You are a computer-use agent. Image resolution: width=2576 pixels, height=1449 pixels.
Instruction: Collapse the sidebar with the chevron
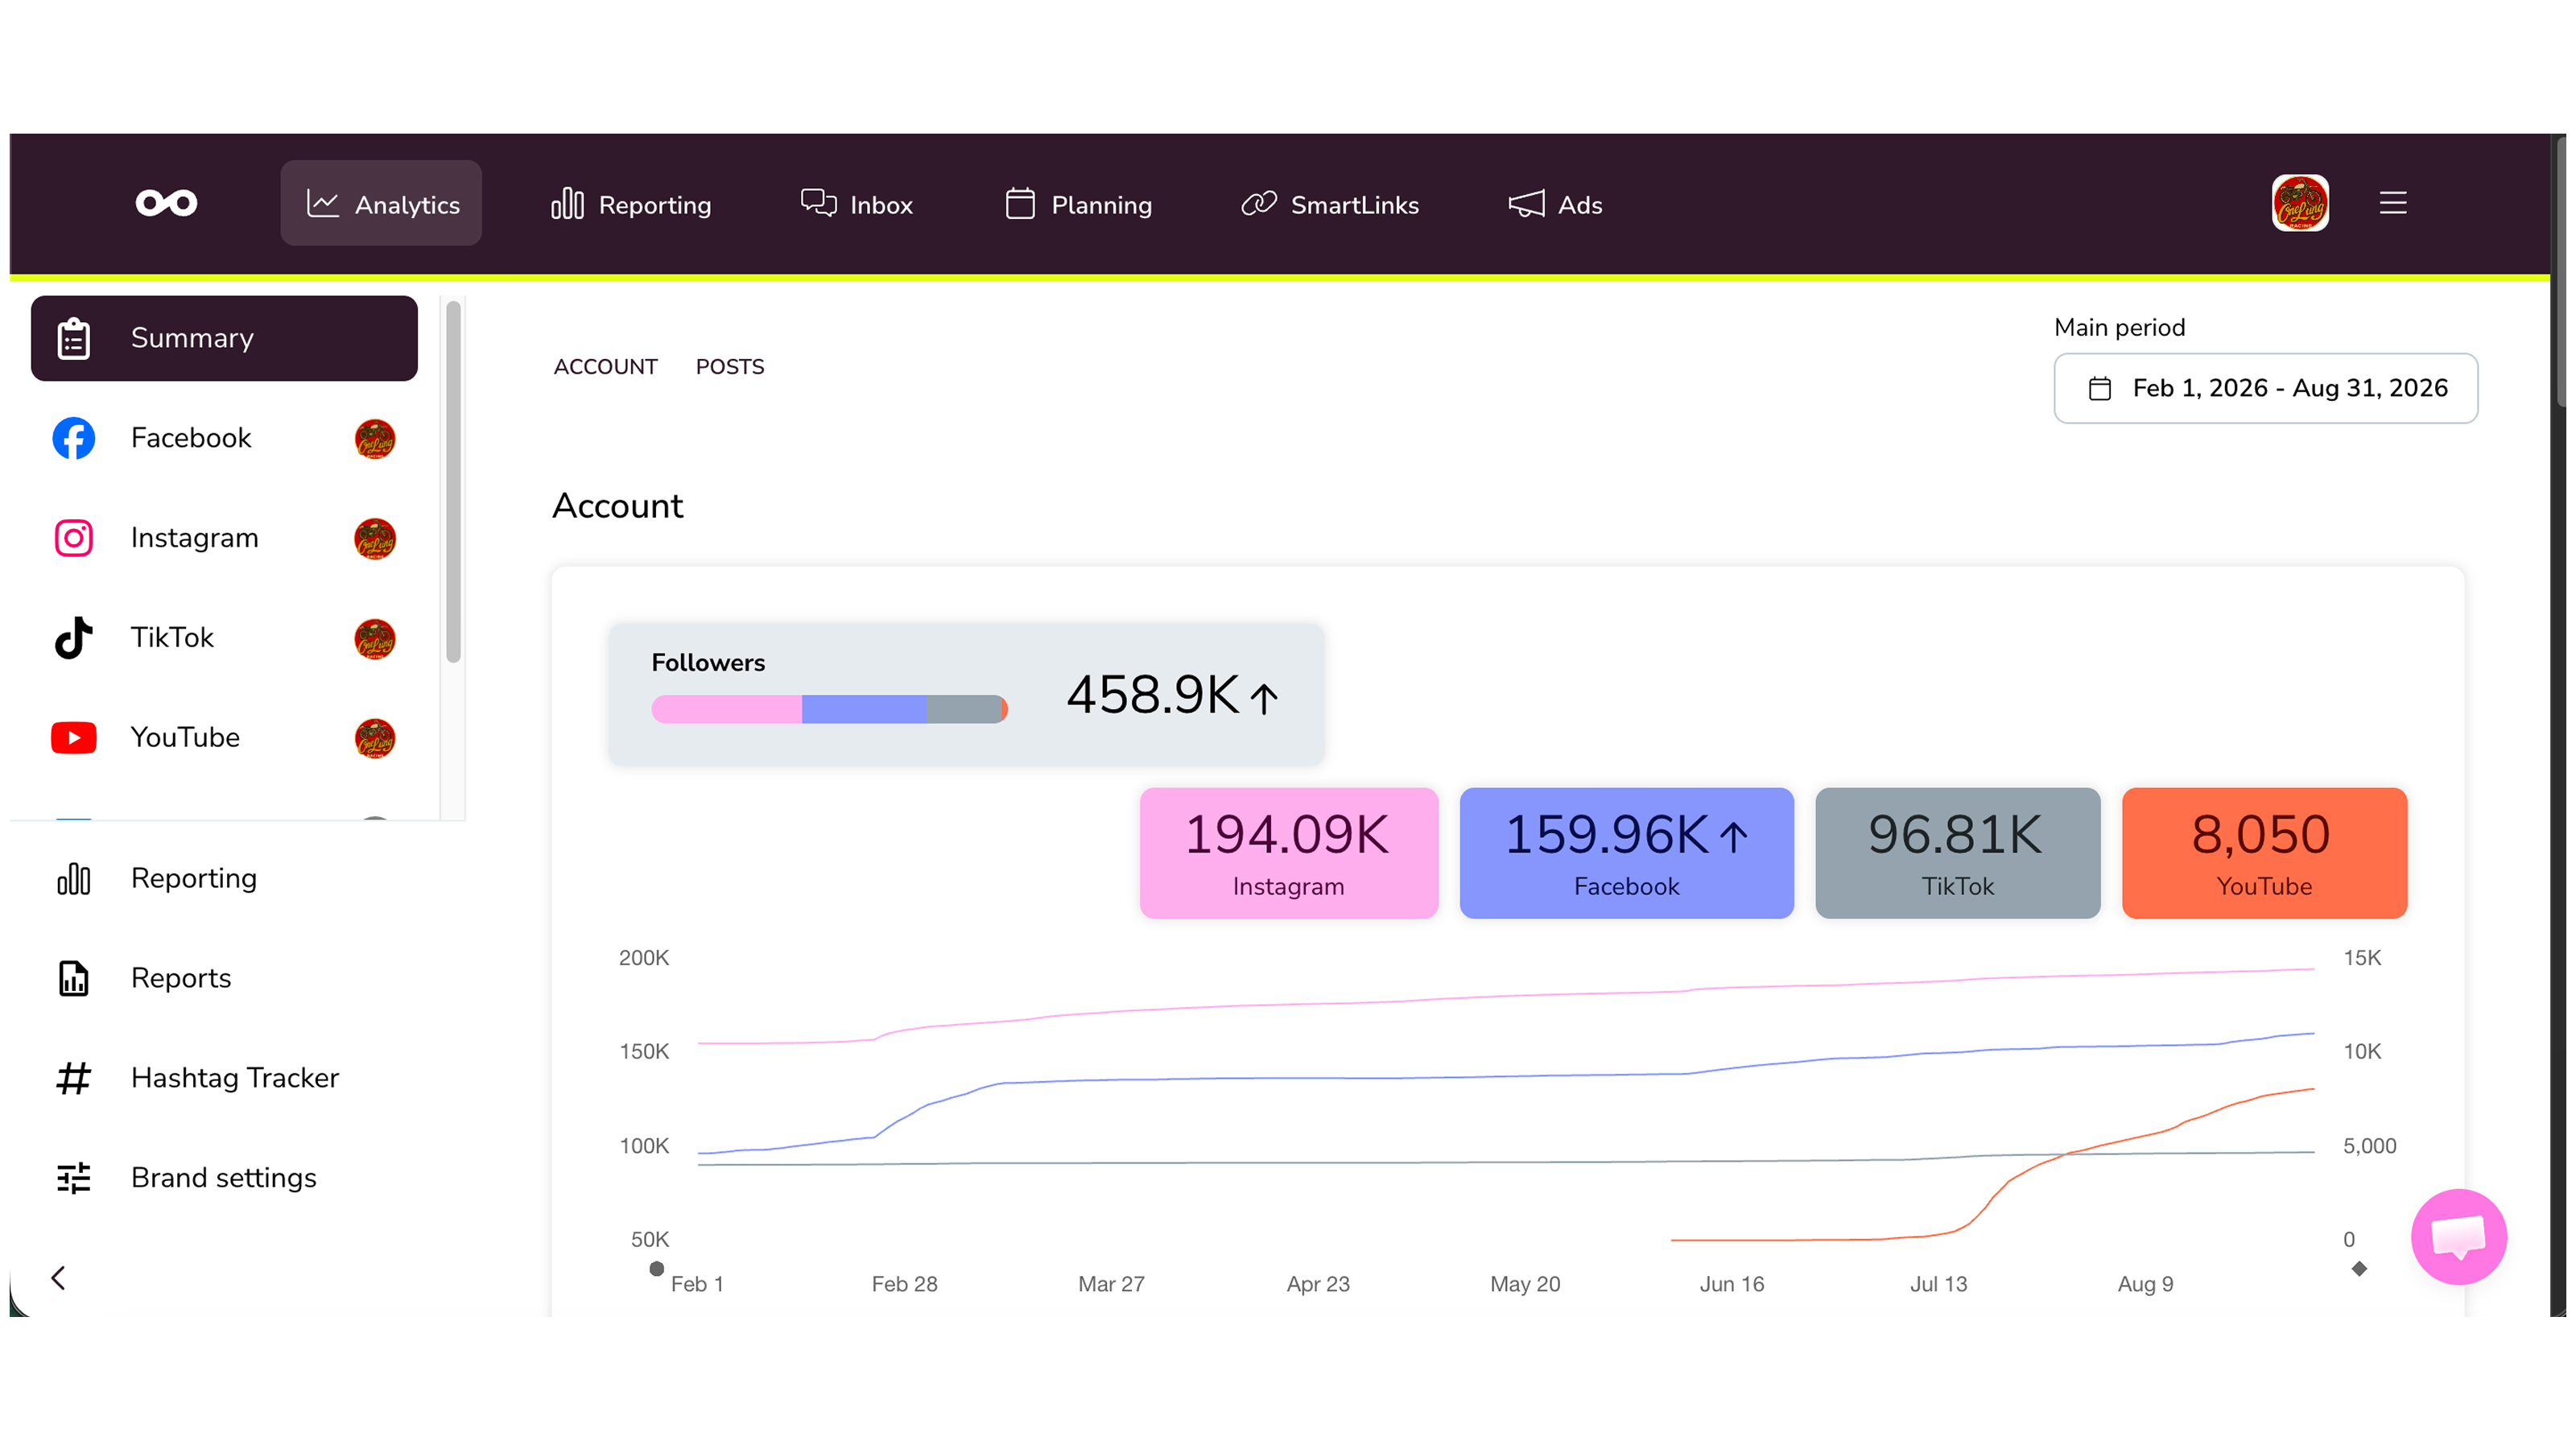[x=59, y=1278]
